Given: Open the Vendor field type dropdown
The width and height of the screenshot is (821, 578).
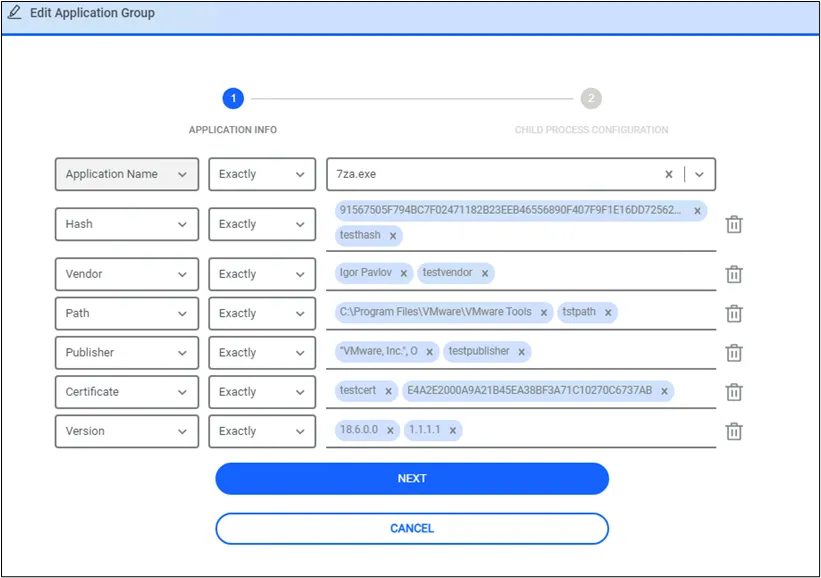Looking at the screenshot, I should (127, 274).
